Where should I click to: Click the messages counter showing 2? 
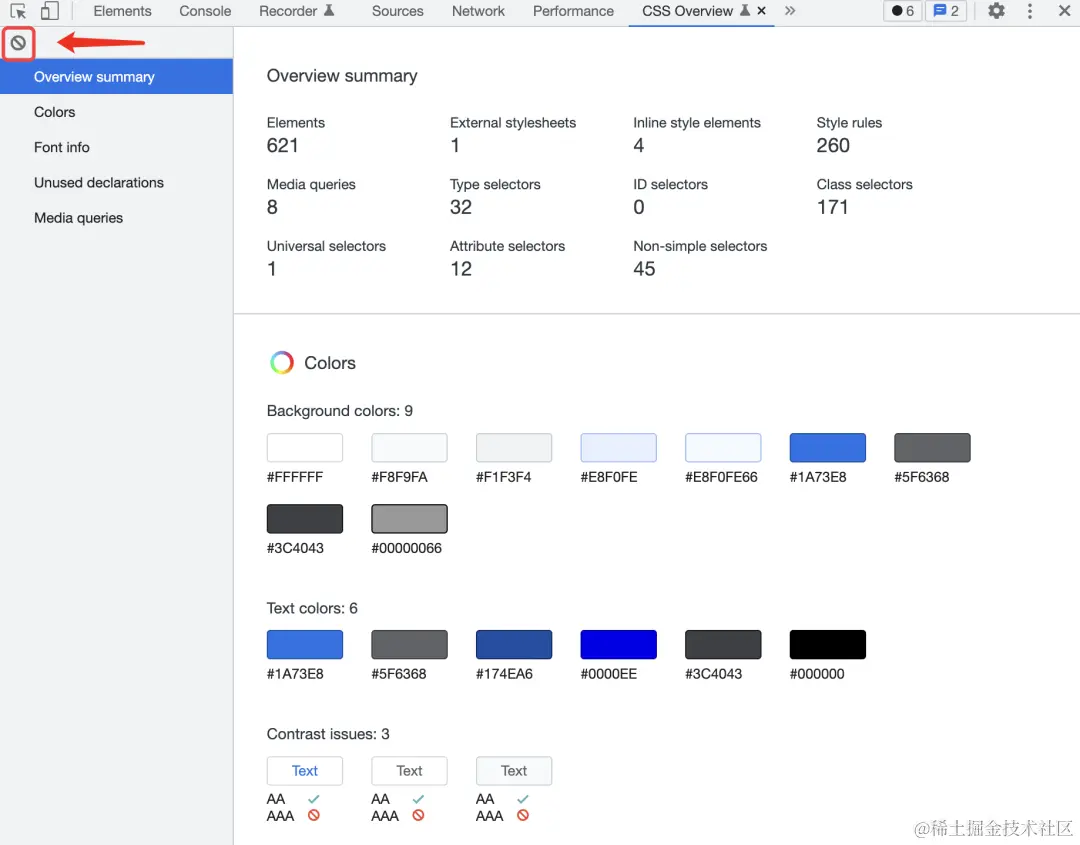click(x=946, y=11)
